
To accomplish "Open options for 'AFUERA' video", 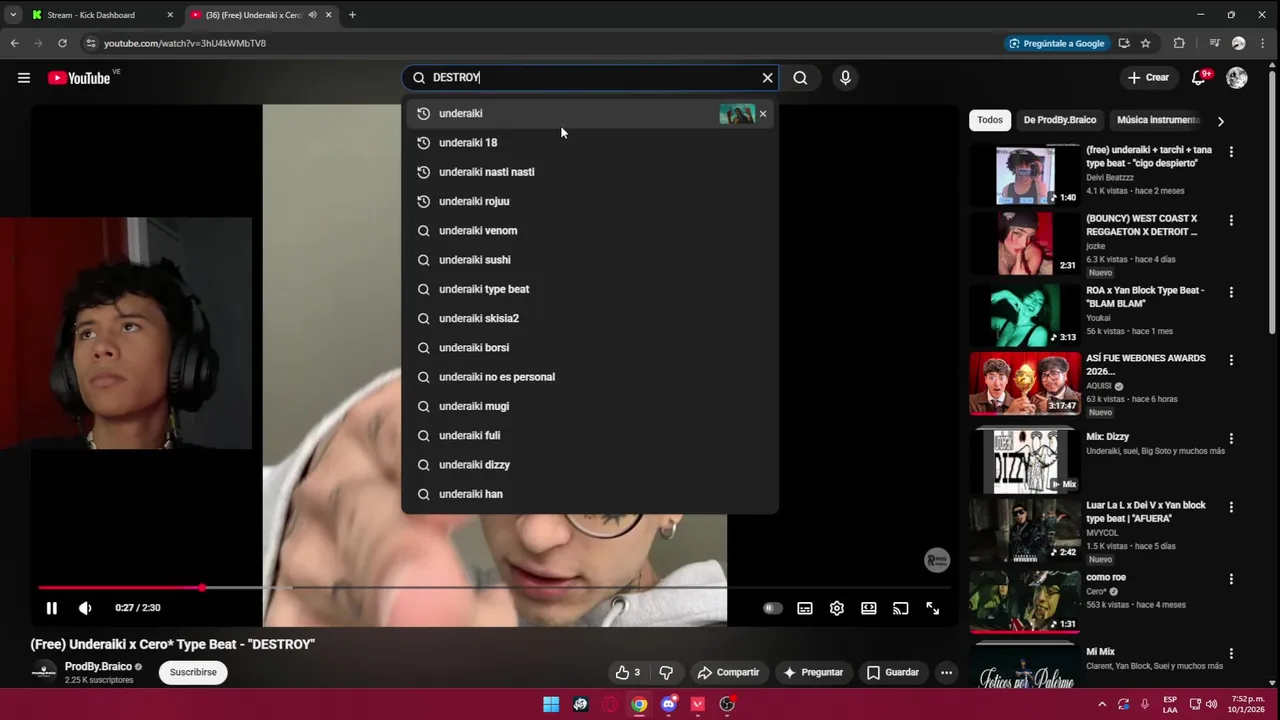I will tap(1231, 507).
